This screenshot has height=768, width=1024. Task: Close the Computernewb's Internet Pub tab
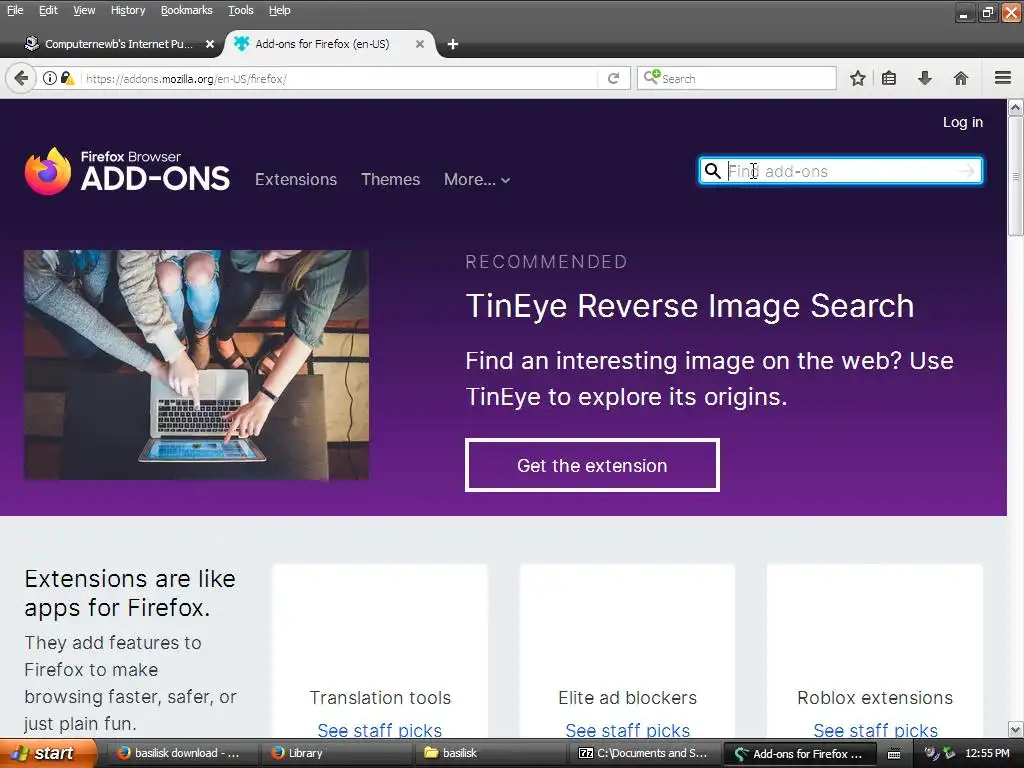pos(210,44)
